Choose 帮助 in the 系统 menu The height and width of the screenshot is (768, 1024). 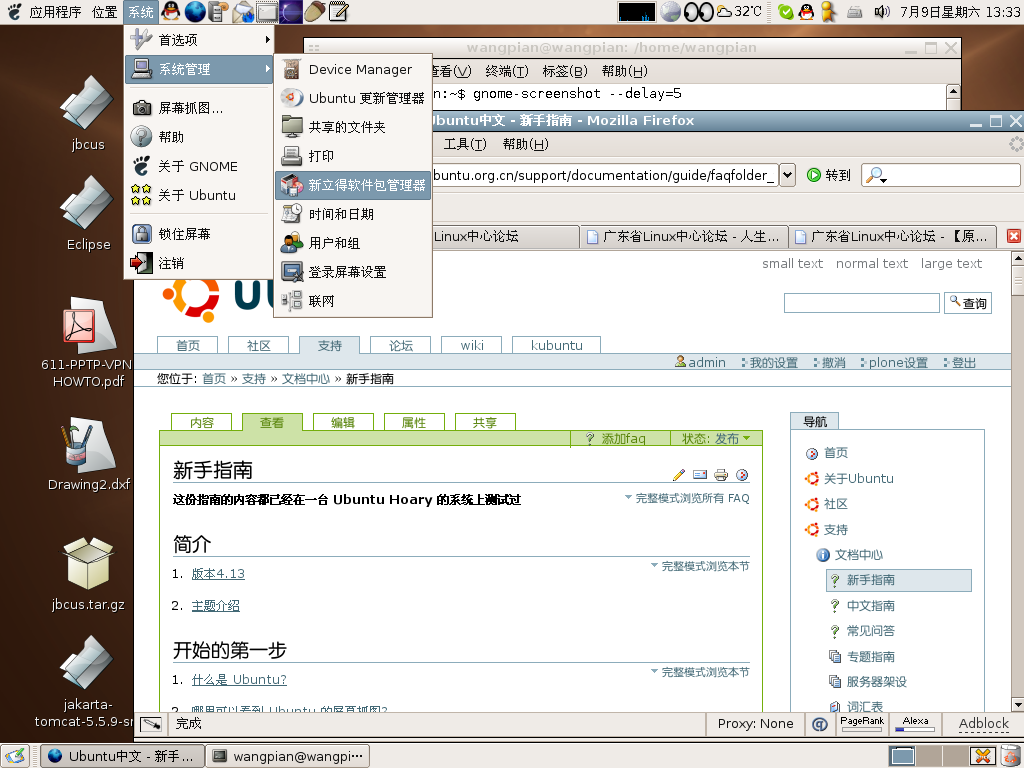[197, 137]
